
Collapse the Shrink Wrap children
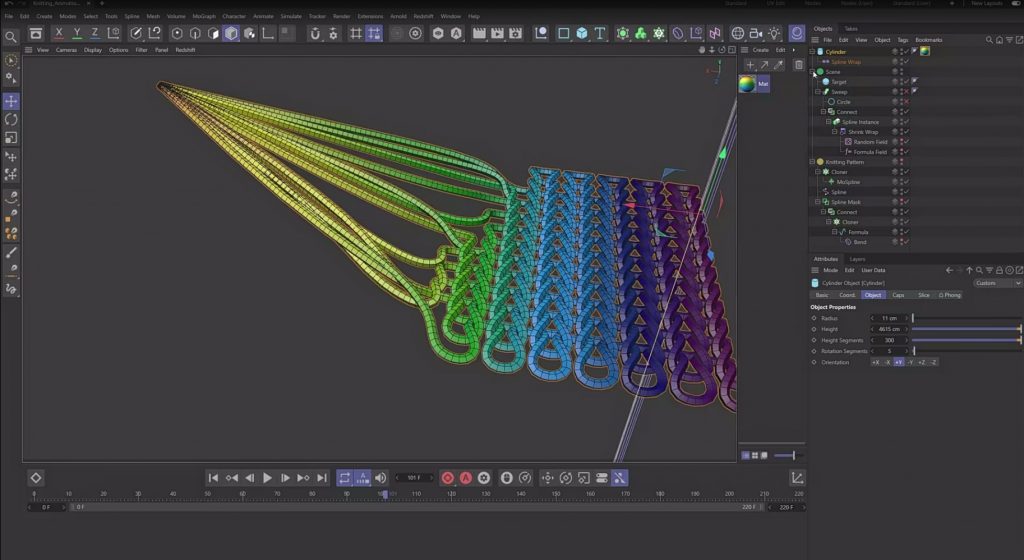pos(835,132)
